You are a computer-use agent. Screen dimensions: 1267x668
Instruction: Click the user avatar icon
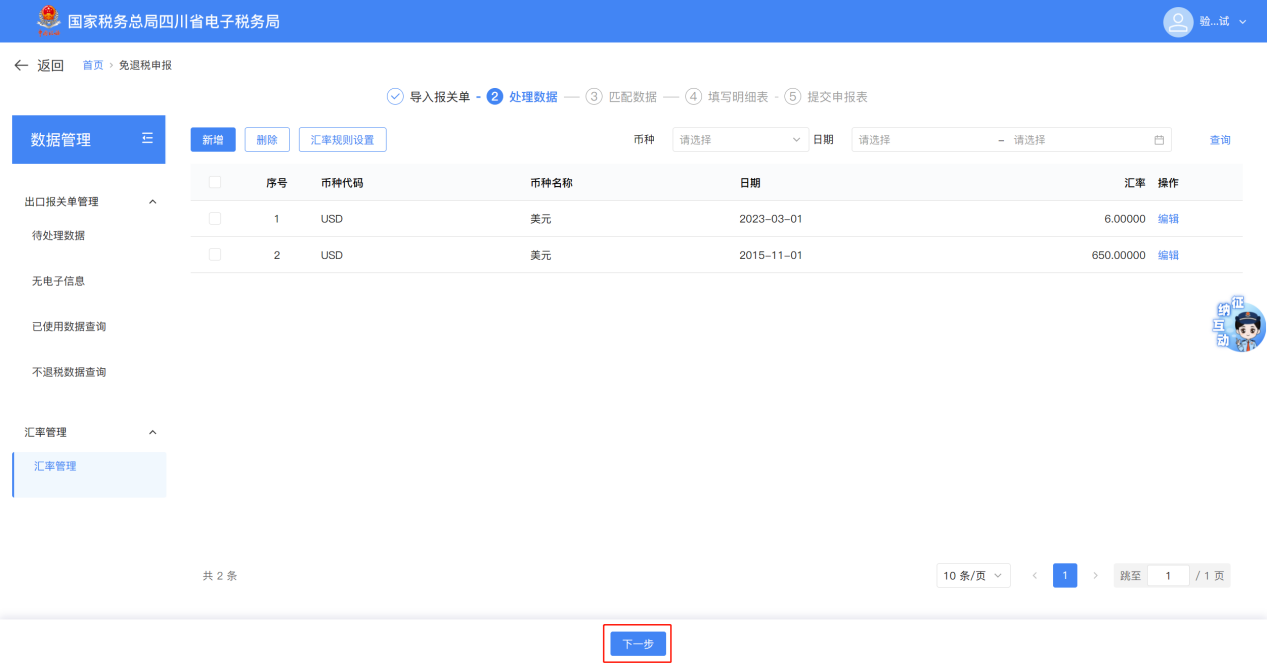(x=1179, y=22)
